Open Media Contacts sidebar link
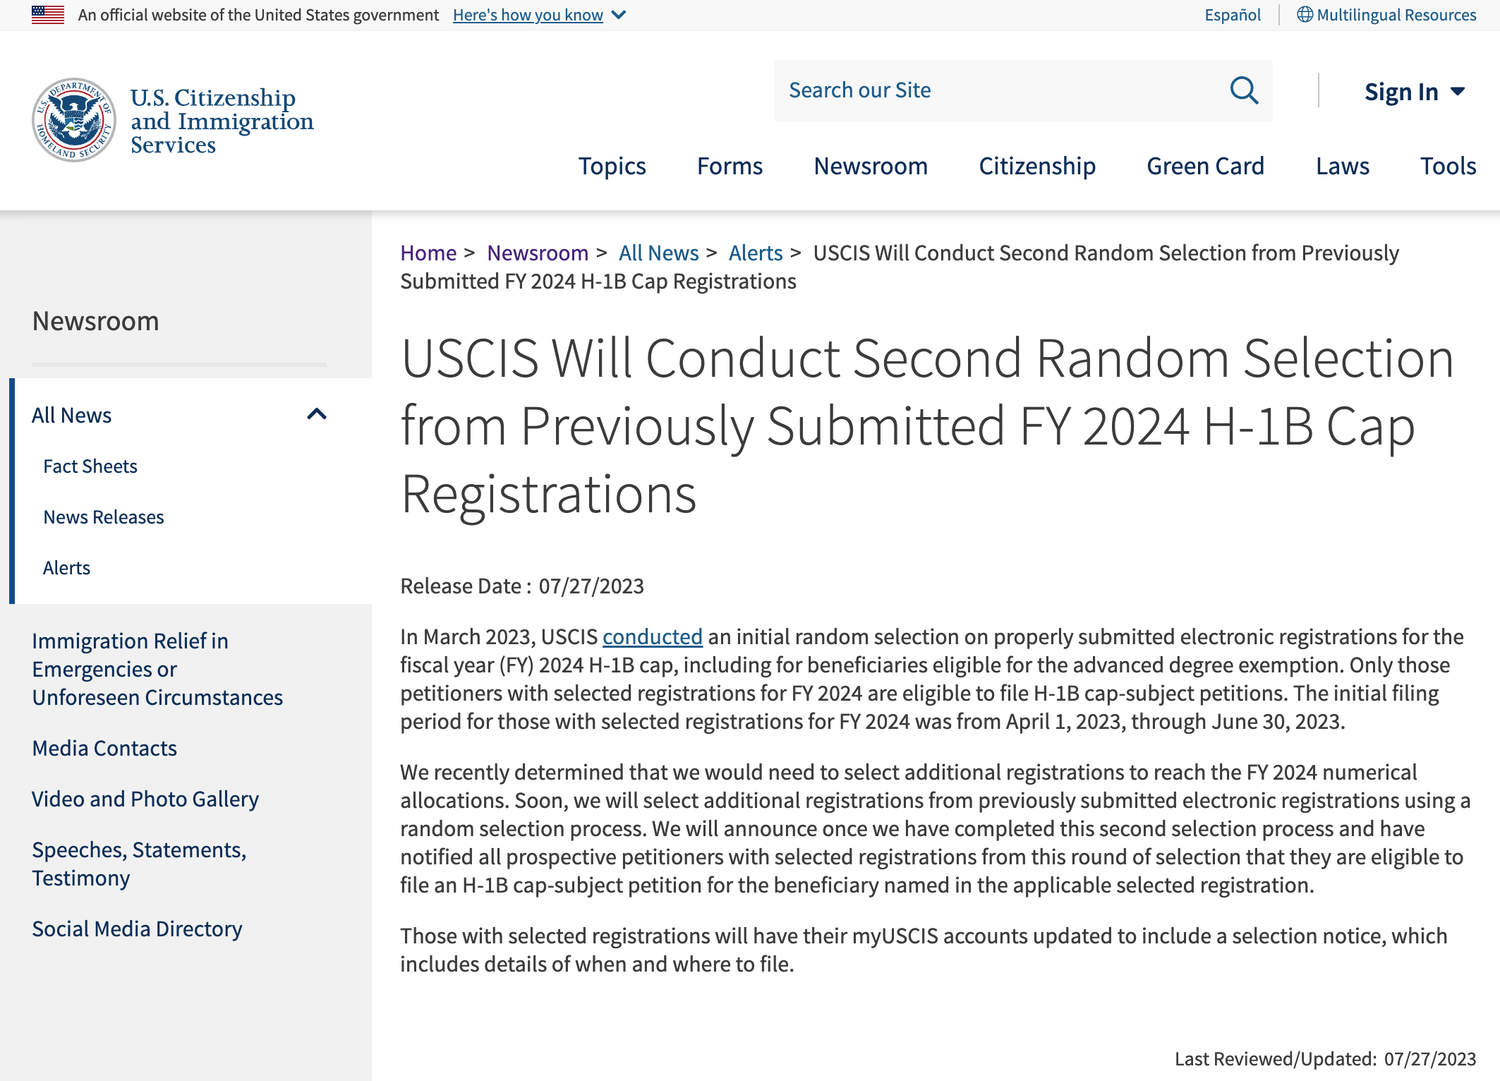This screenshot has width=1500, height=1081. pos(104,748)
